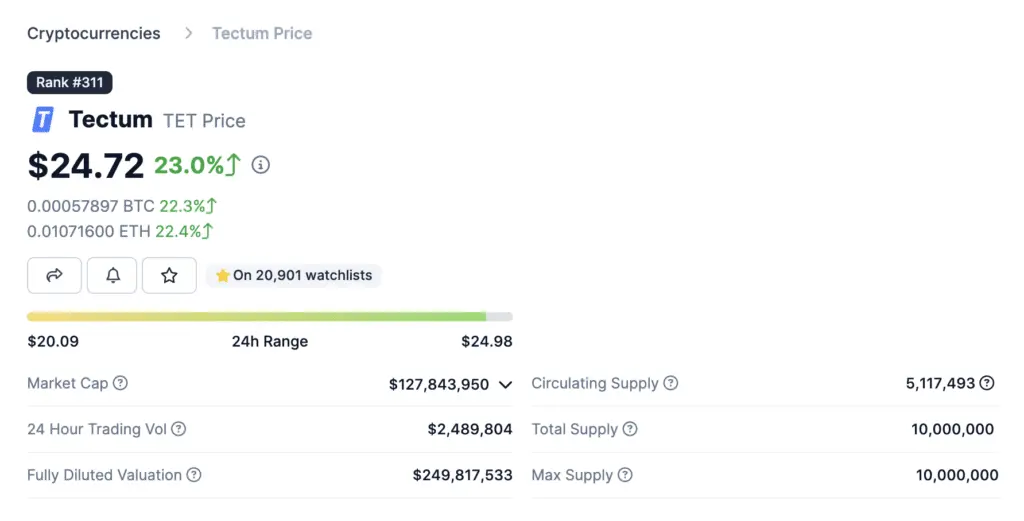This screenshot has width=1024, height=521.
Task: Click the 22.3% BTC change
Action: coord(188,206)
